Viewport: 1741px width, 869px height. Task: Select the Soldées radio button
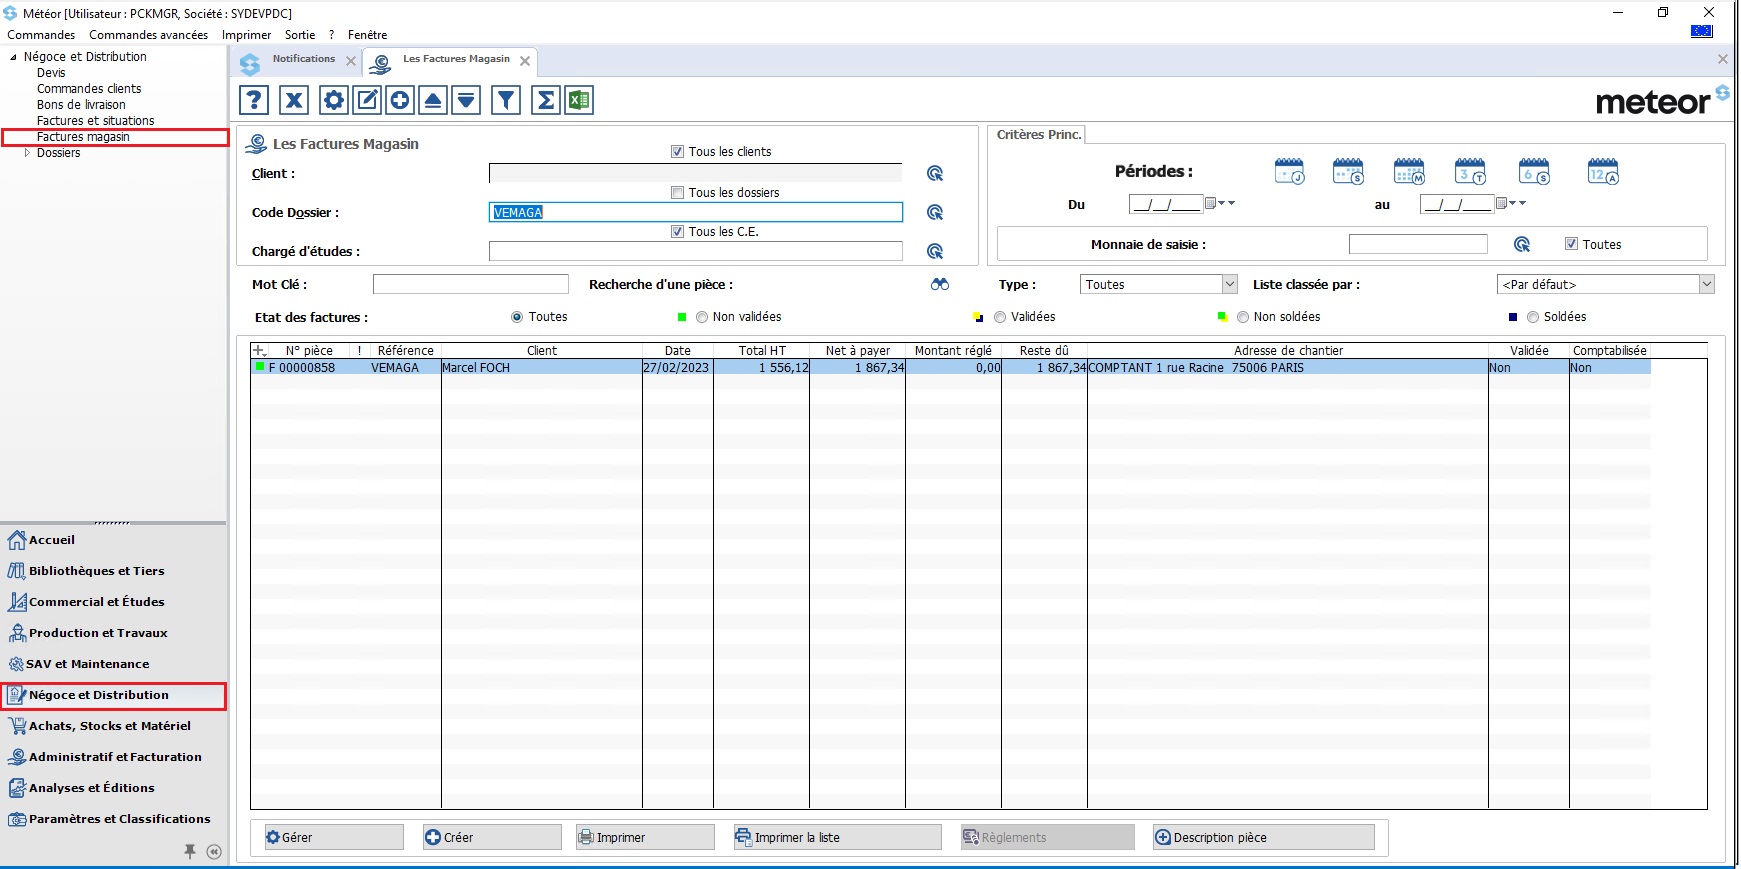click(x=1533, y=317)
